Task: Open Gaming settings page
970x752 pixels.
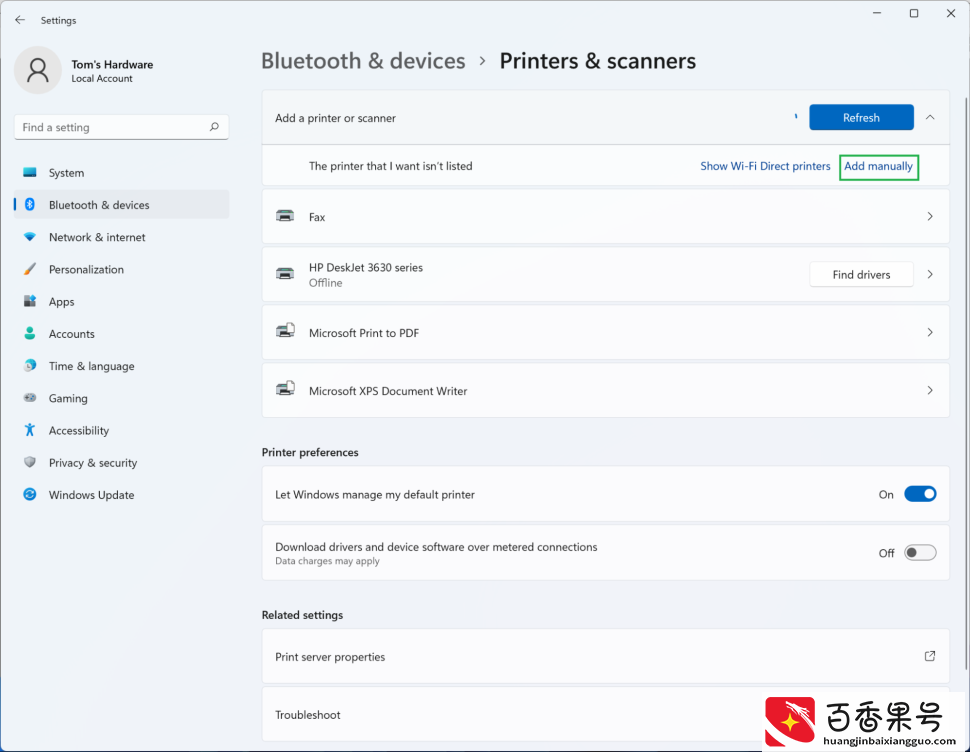Action: click(x=122, y=398)
